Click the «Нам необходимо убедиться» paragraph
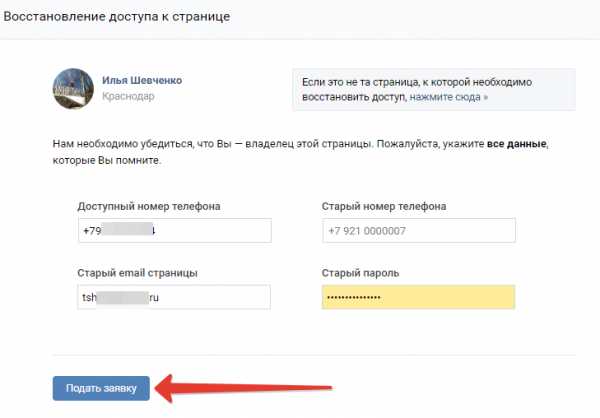Viewport: 600px width, 418px height. click(301, 152)
